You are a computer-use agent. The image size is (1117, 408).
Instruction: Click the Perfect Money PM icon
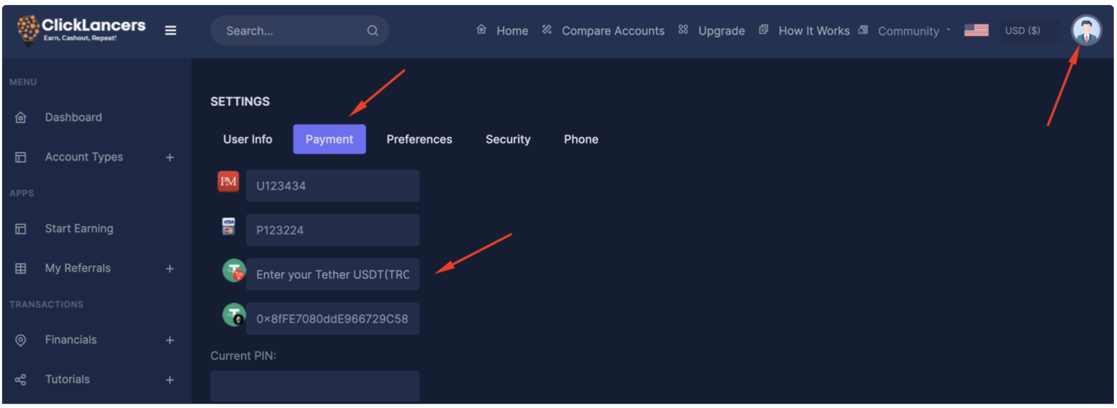pyautogui.click(x=228, y=182)
